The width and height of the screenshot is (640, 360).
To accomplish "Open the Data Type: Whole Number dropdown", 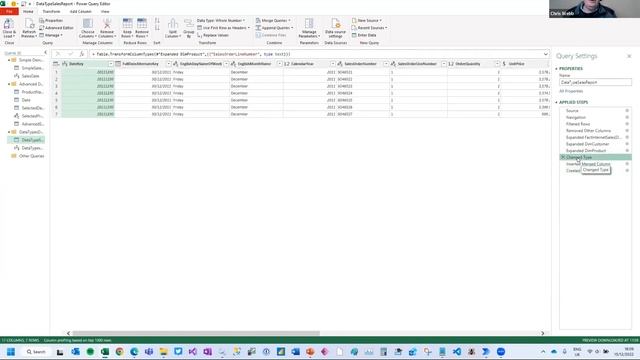I will 221,20.
